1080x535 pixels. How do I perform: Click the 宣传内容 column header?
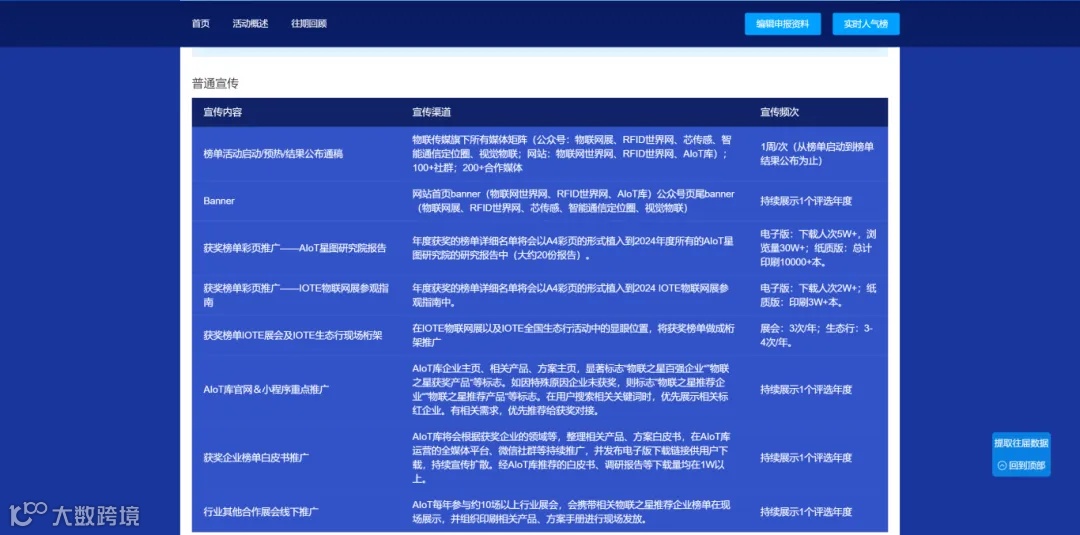[222, 112]
